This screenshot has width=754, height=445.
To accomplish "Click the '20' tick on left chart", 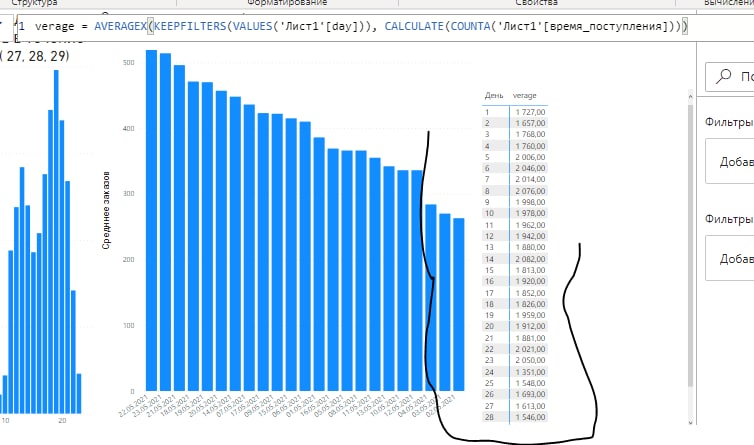I will [62, 420].
